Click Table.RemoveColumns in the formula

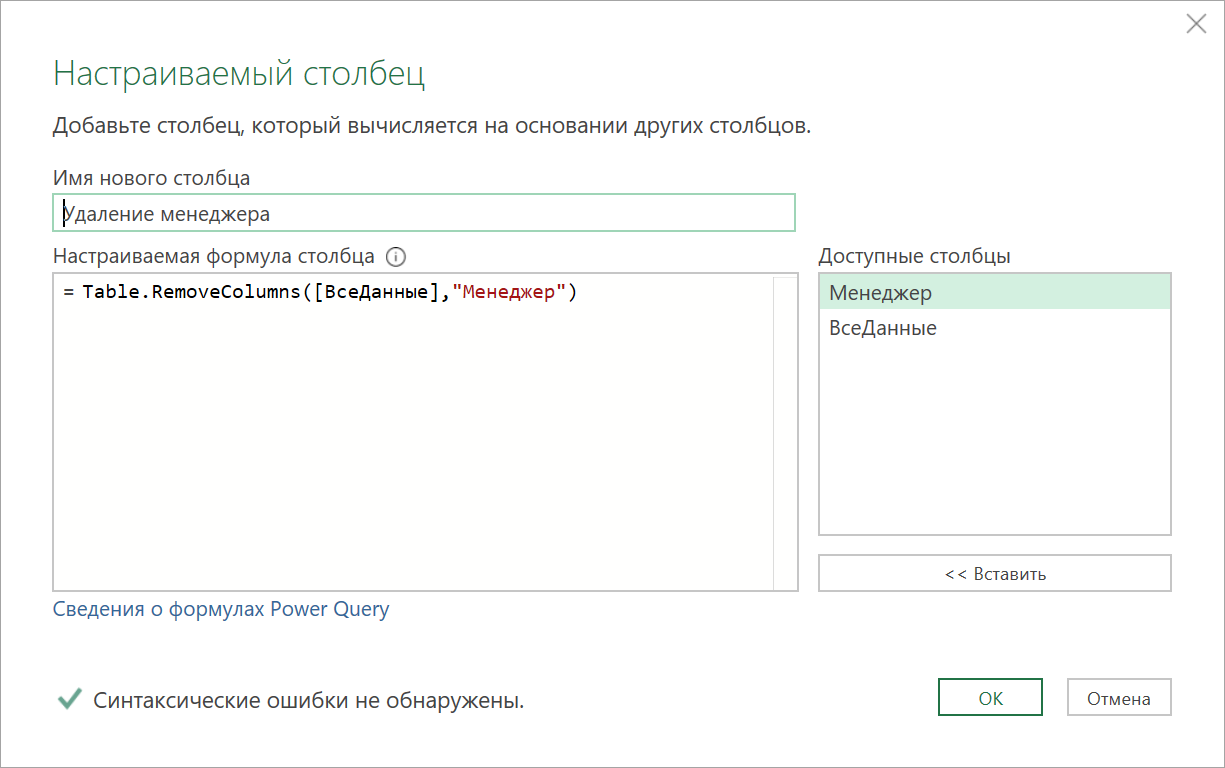(192, 292)
